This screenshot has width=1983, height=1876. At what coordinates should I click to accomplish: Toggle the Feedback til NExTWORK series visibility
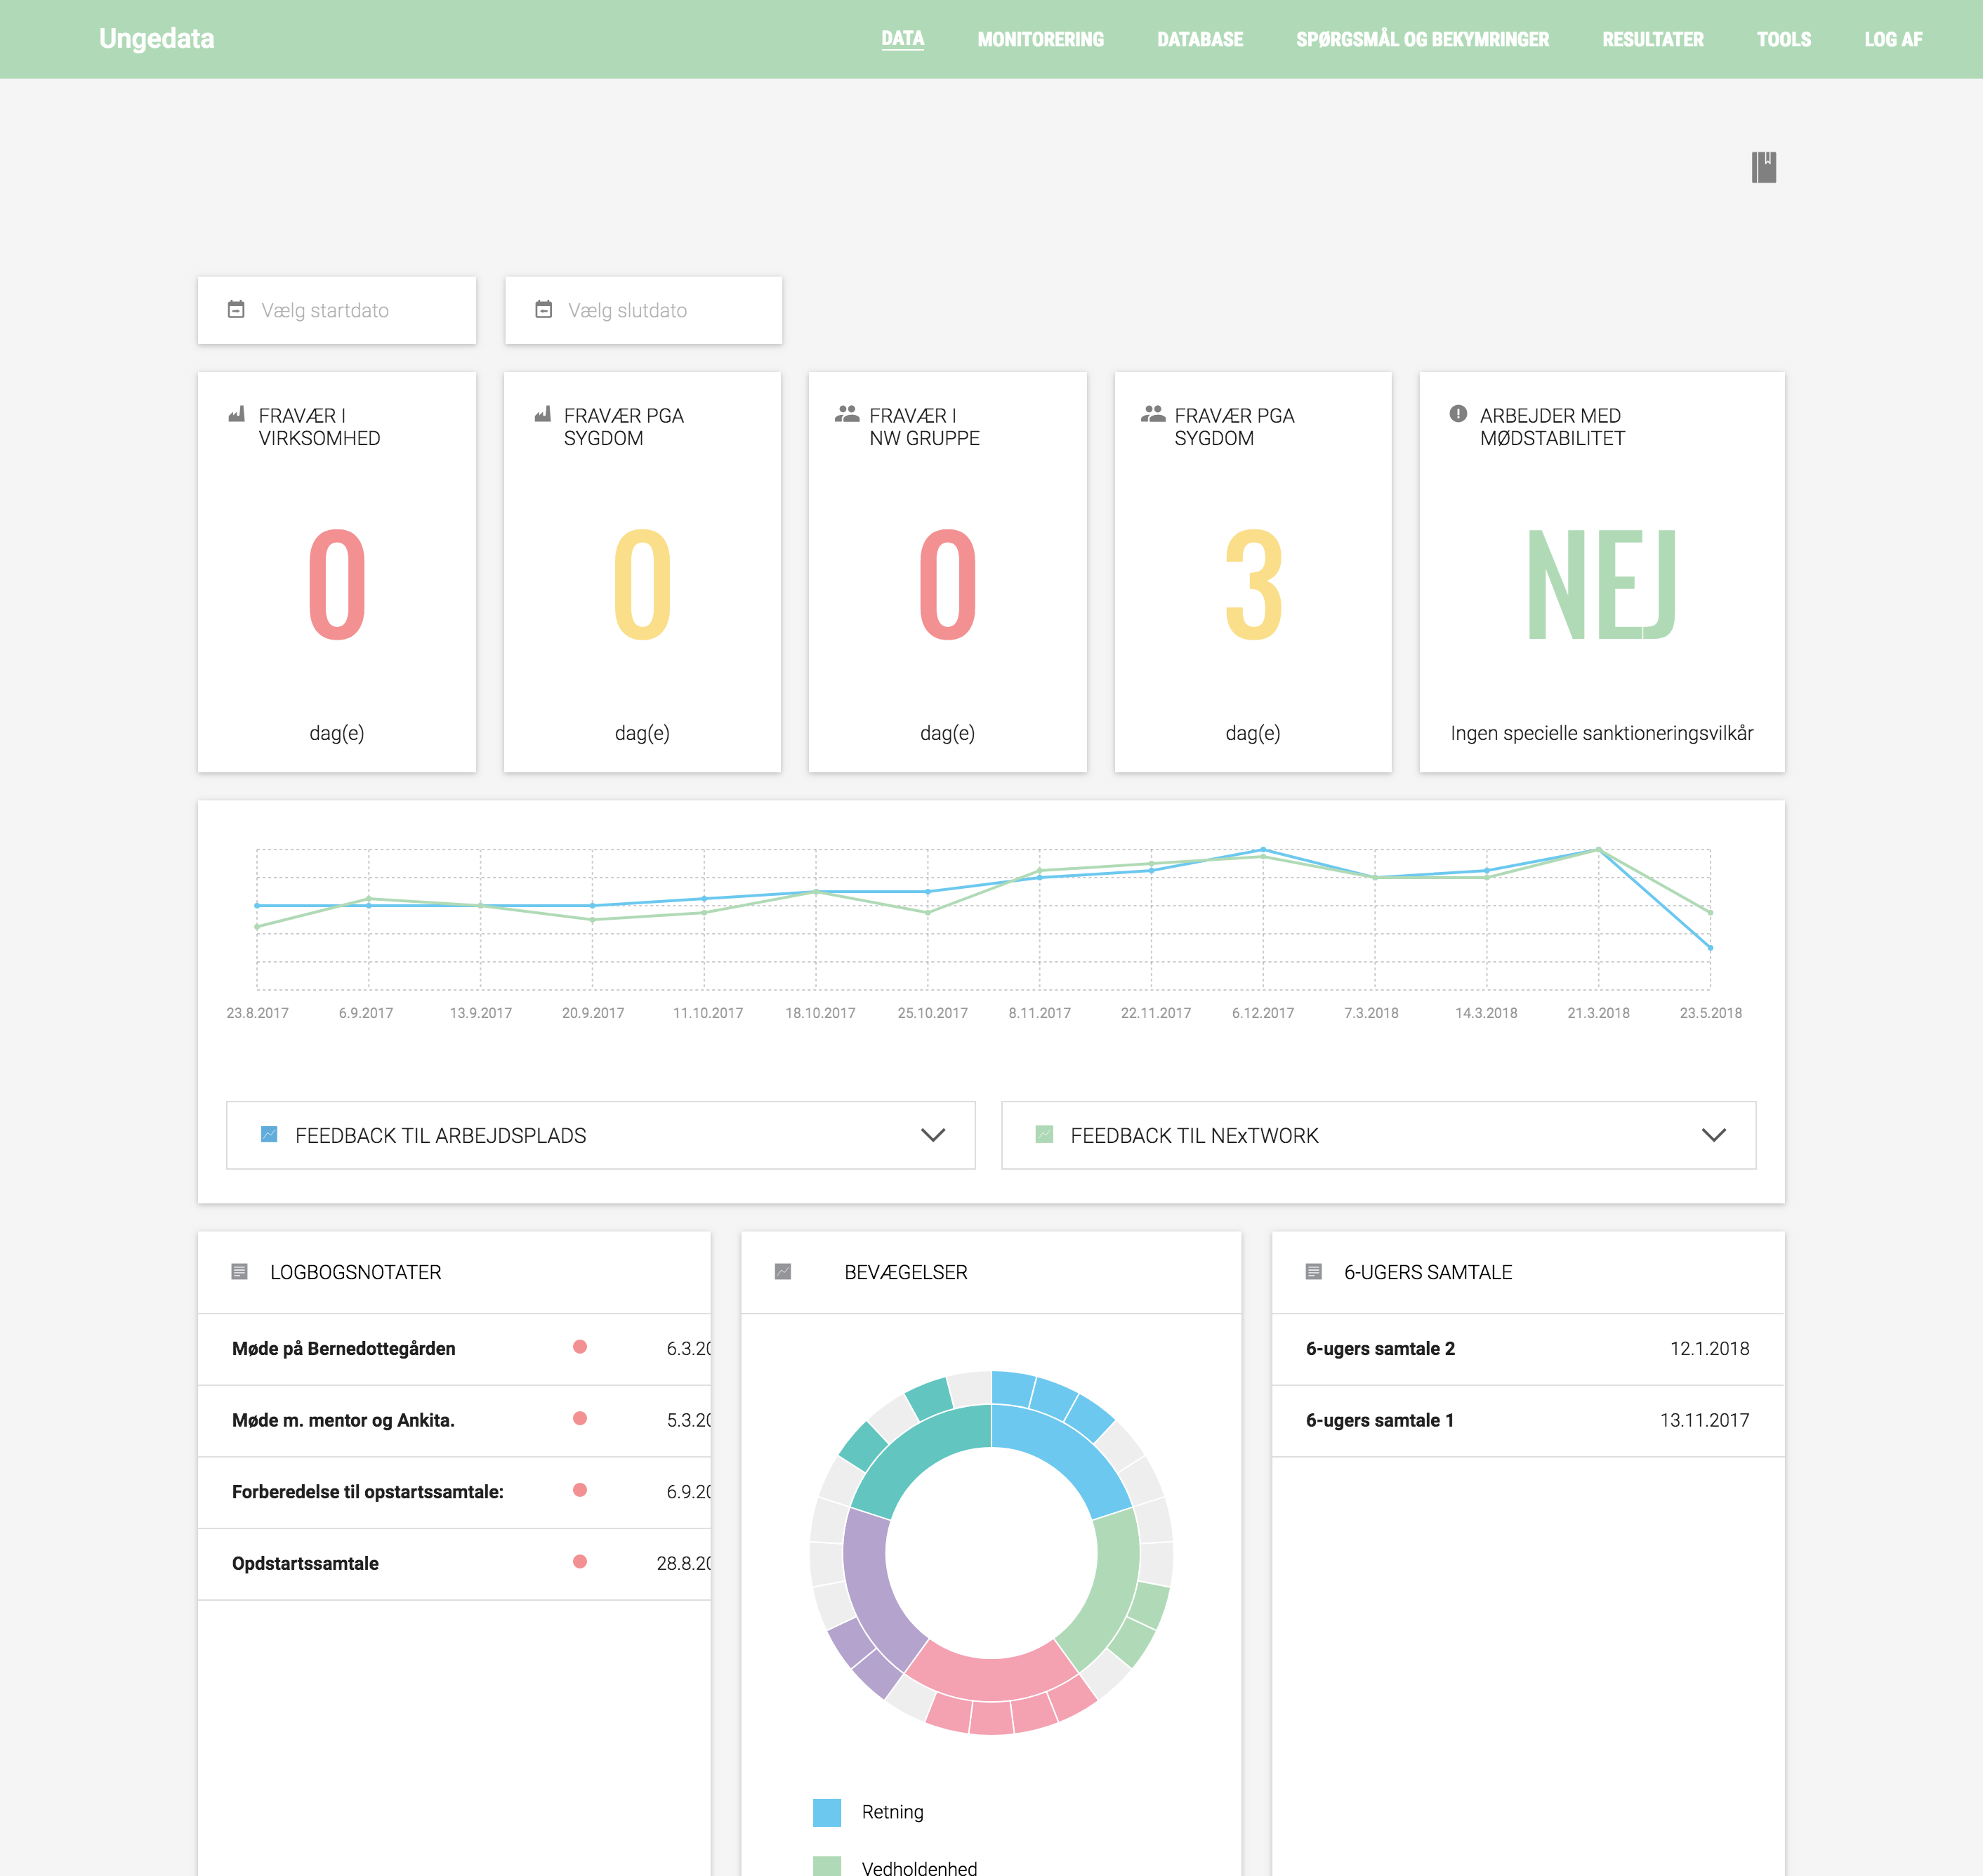pos(1043,1134)
